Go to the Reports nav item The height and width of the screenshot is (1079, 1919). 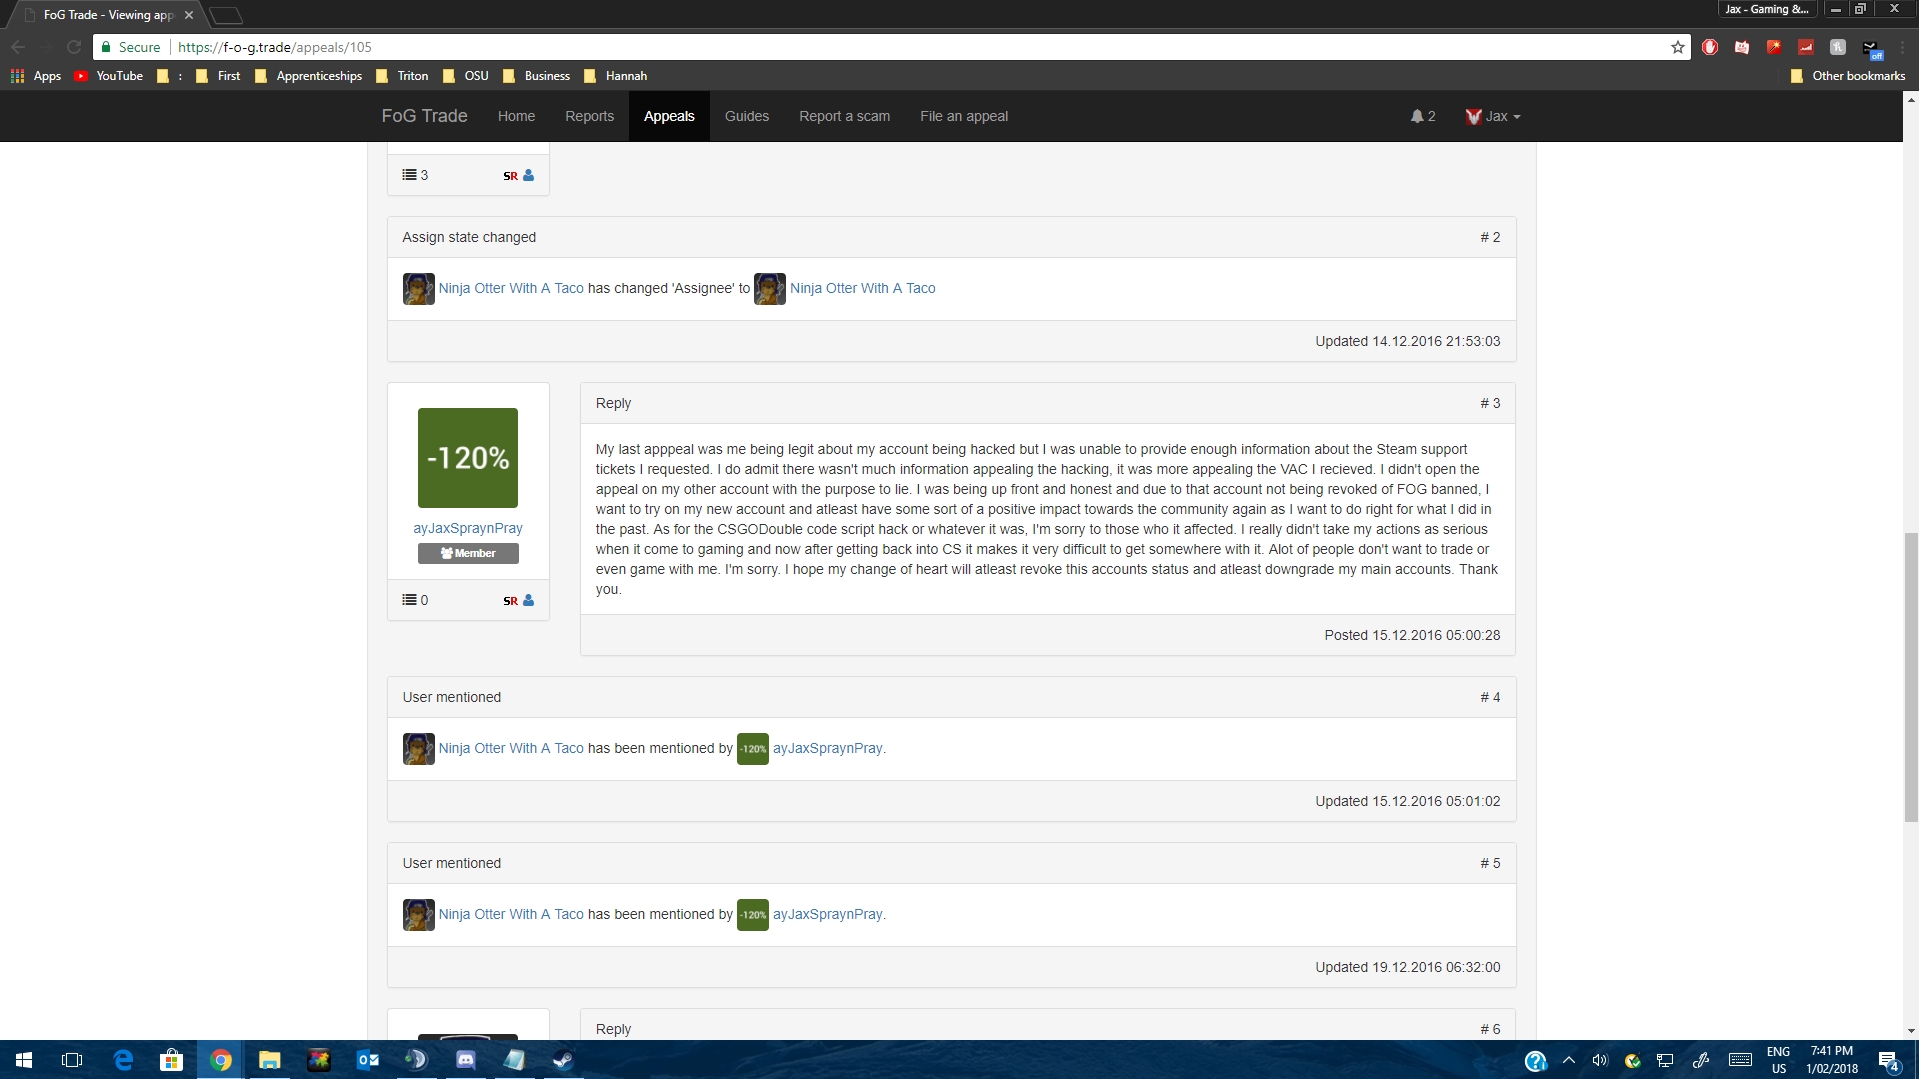tap(589, 116)
